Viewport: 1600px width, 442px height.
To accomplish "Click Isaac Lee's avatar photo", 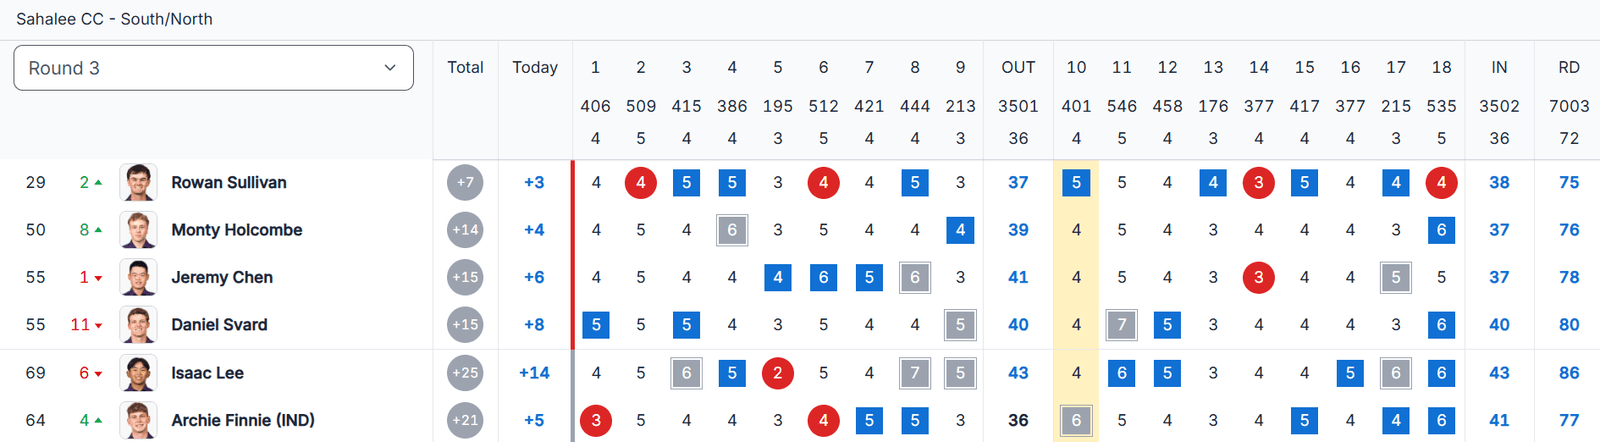I will point(138,373).
